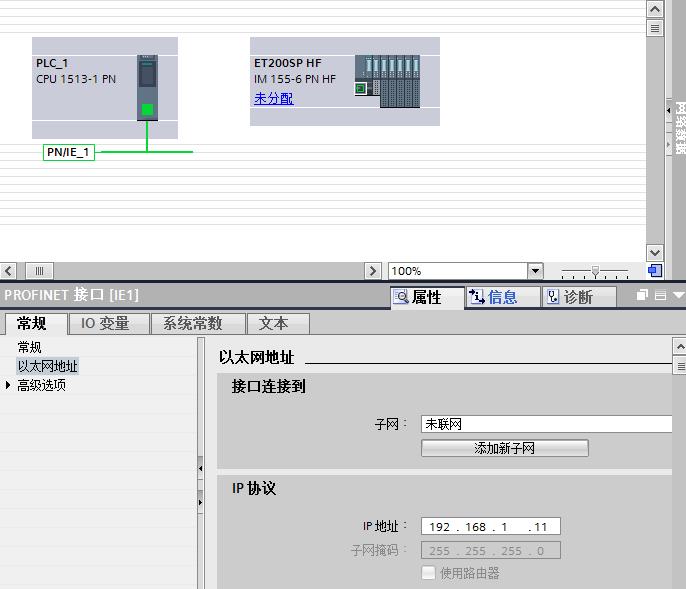Select 以太网地址 in the navigation tree
This screenshot has width=686, height=589.
click(48, 366)
